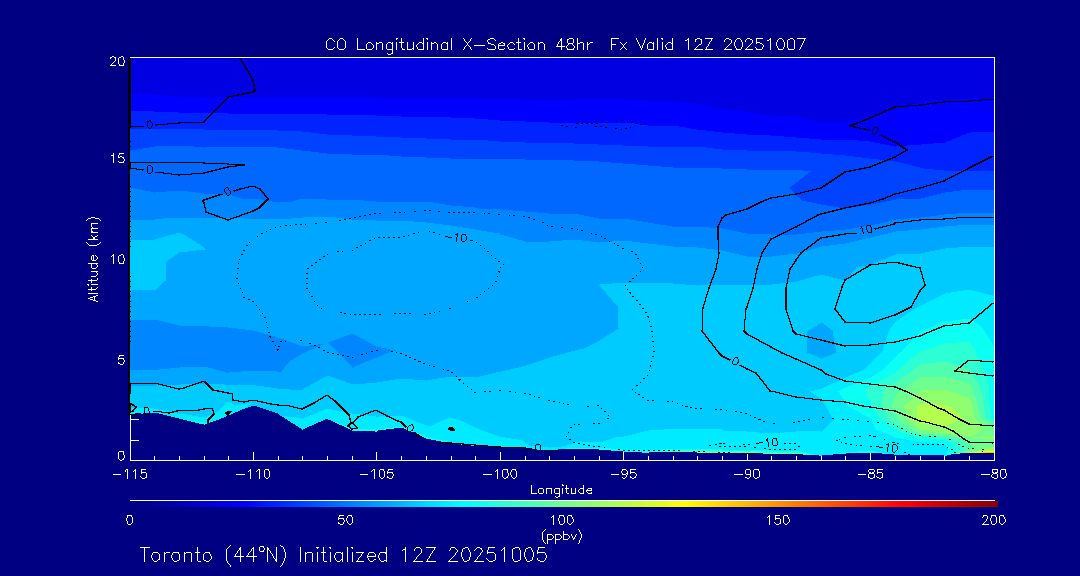The image size is (1080, 576).
Task: Click the 20 altitude tick label
Action: click(115, 61)
